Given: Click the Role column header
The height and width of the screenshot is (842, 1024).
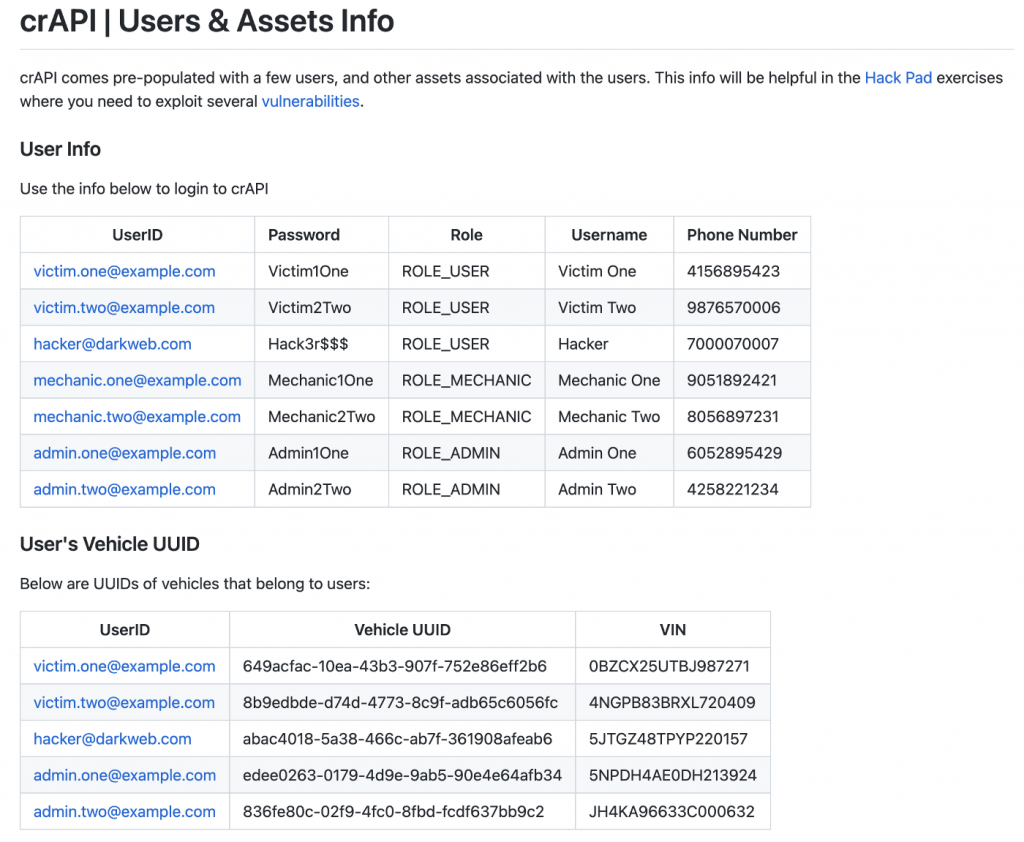Looking at the screenshot, I should (466, 235).
